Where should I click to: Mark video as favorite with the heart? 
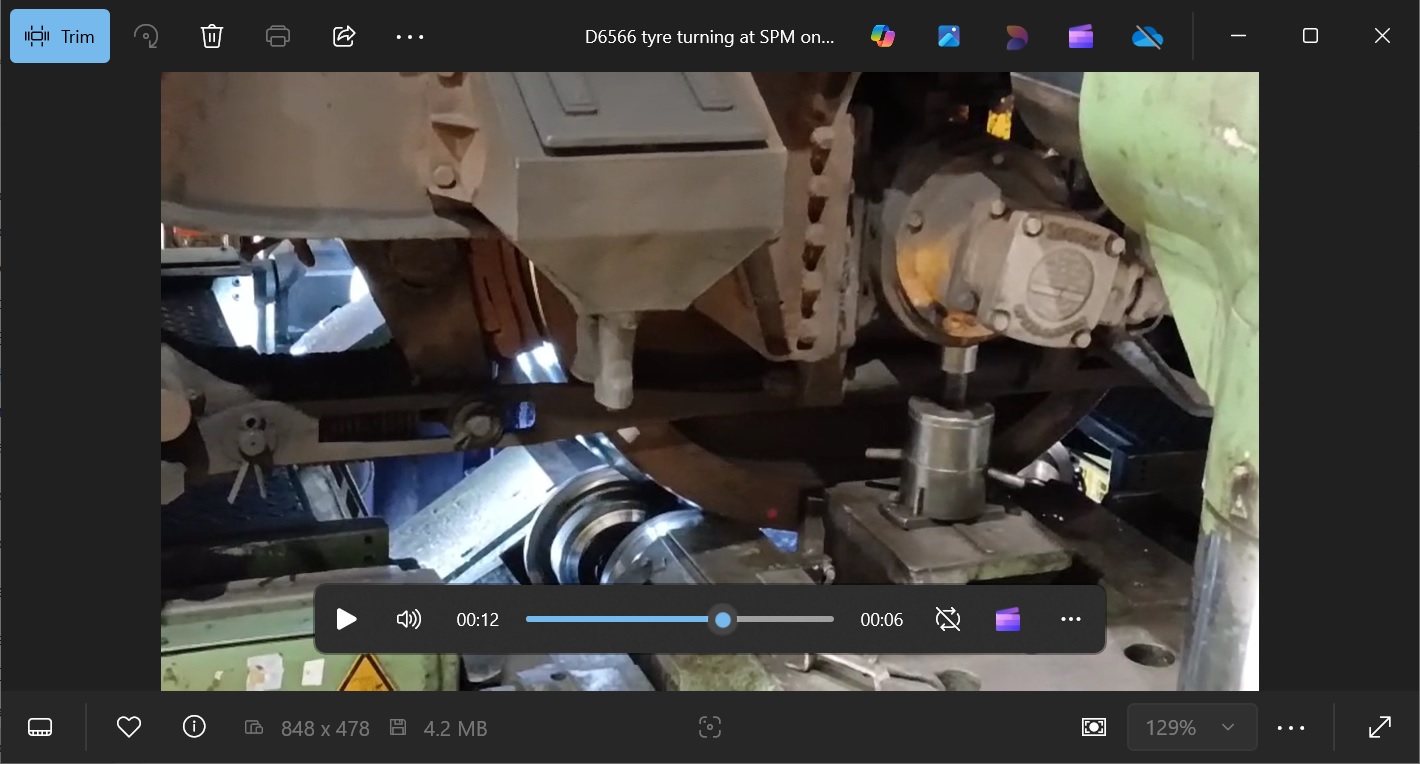pyautogui.click(x=129, y=727)
